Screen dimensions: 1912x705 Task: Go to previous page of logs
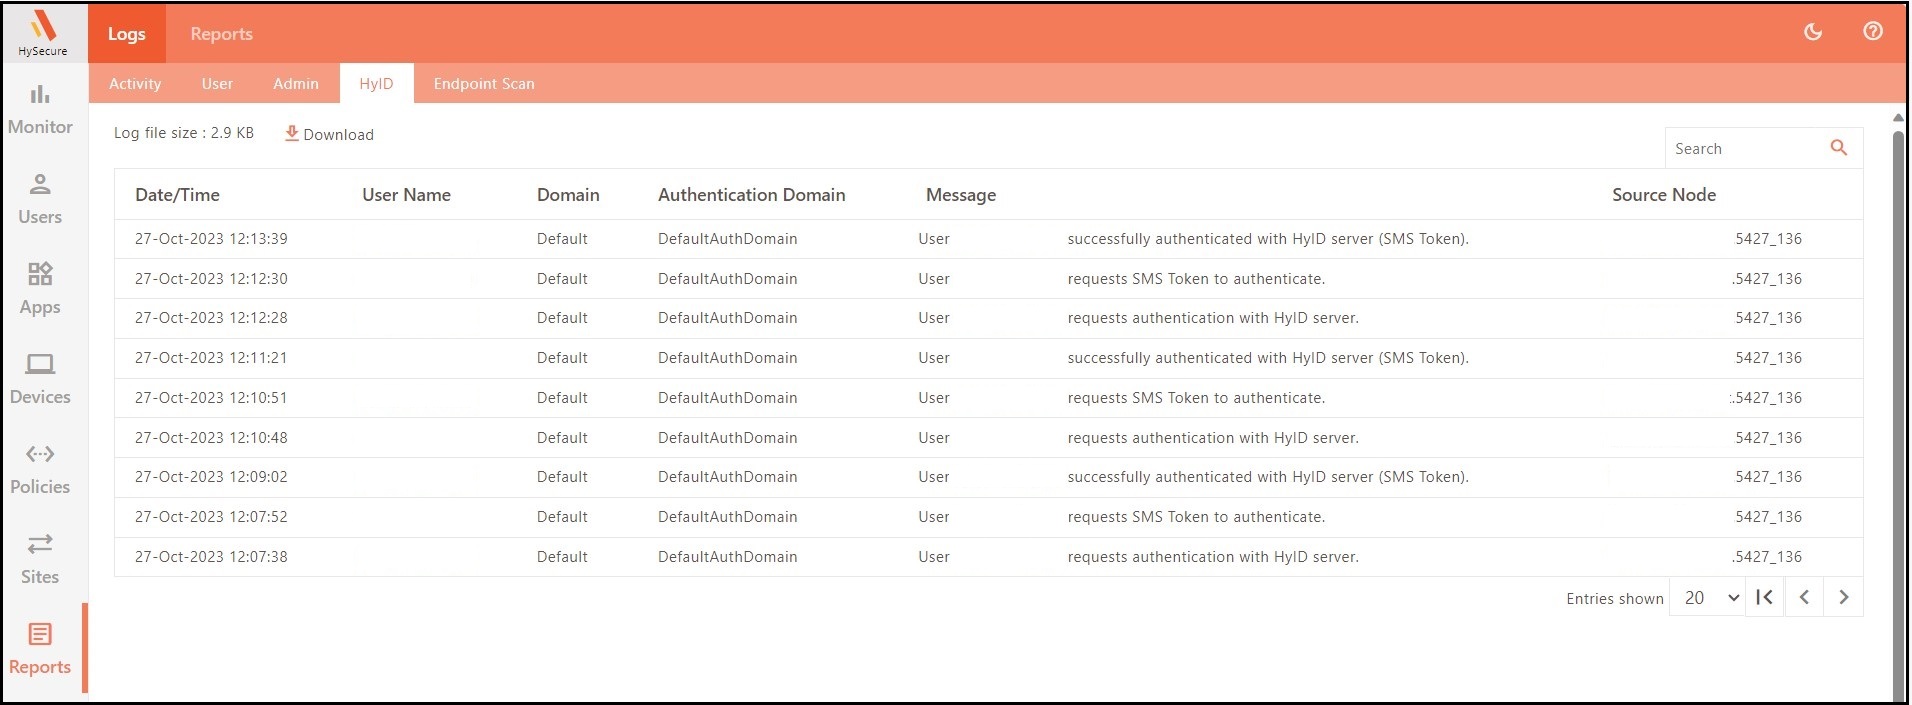(x=1804, y=598)
